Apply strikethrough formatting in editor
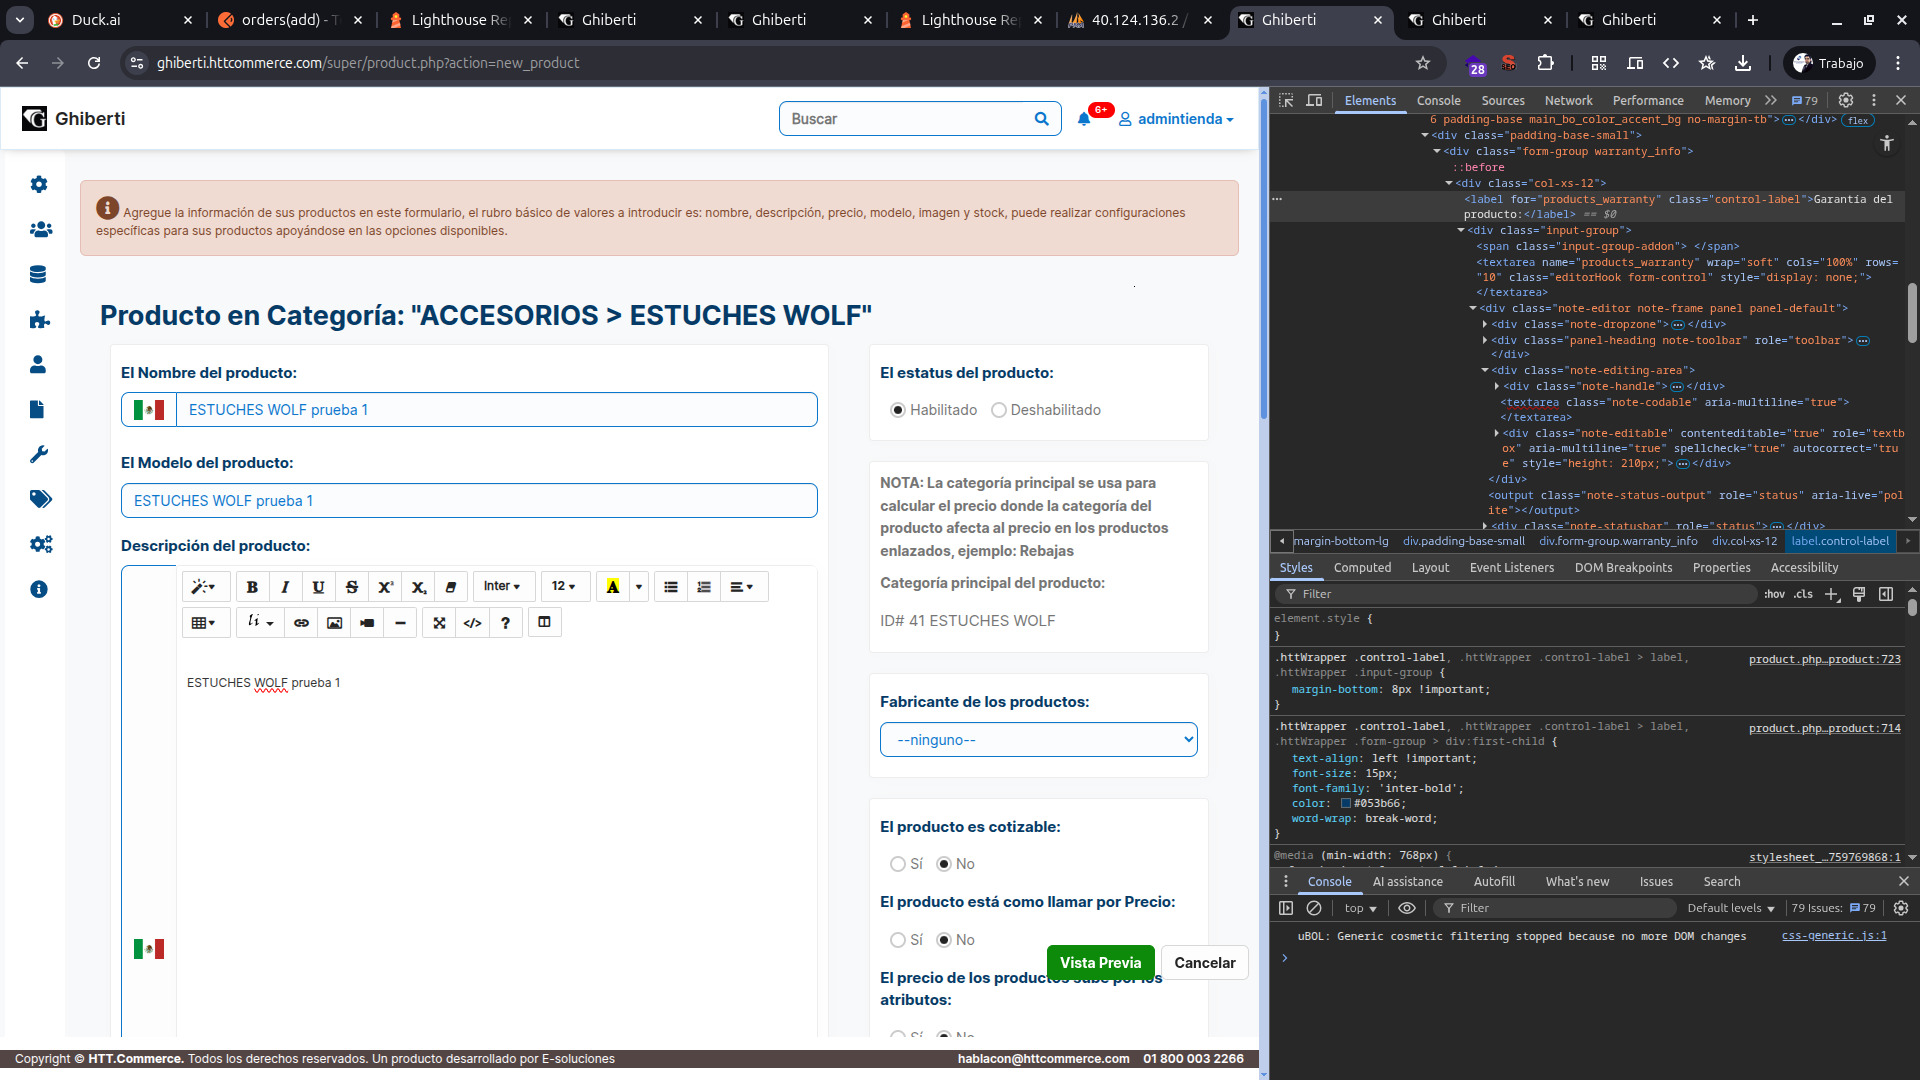1920x1080 pixels. pyautogui.click(x=351, y=587)
